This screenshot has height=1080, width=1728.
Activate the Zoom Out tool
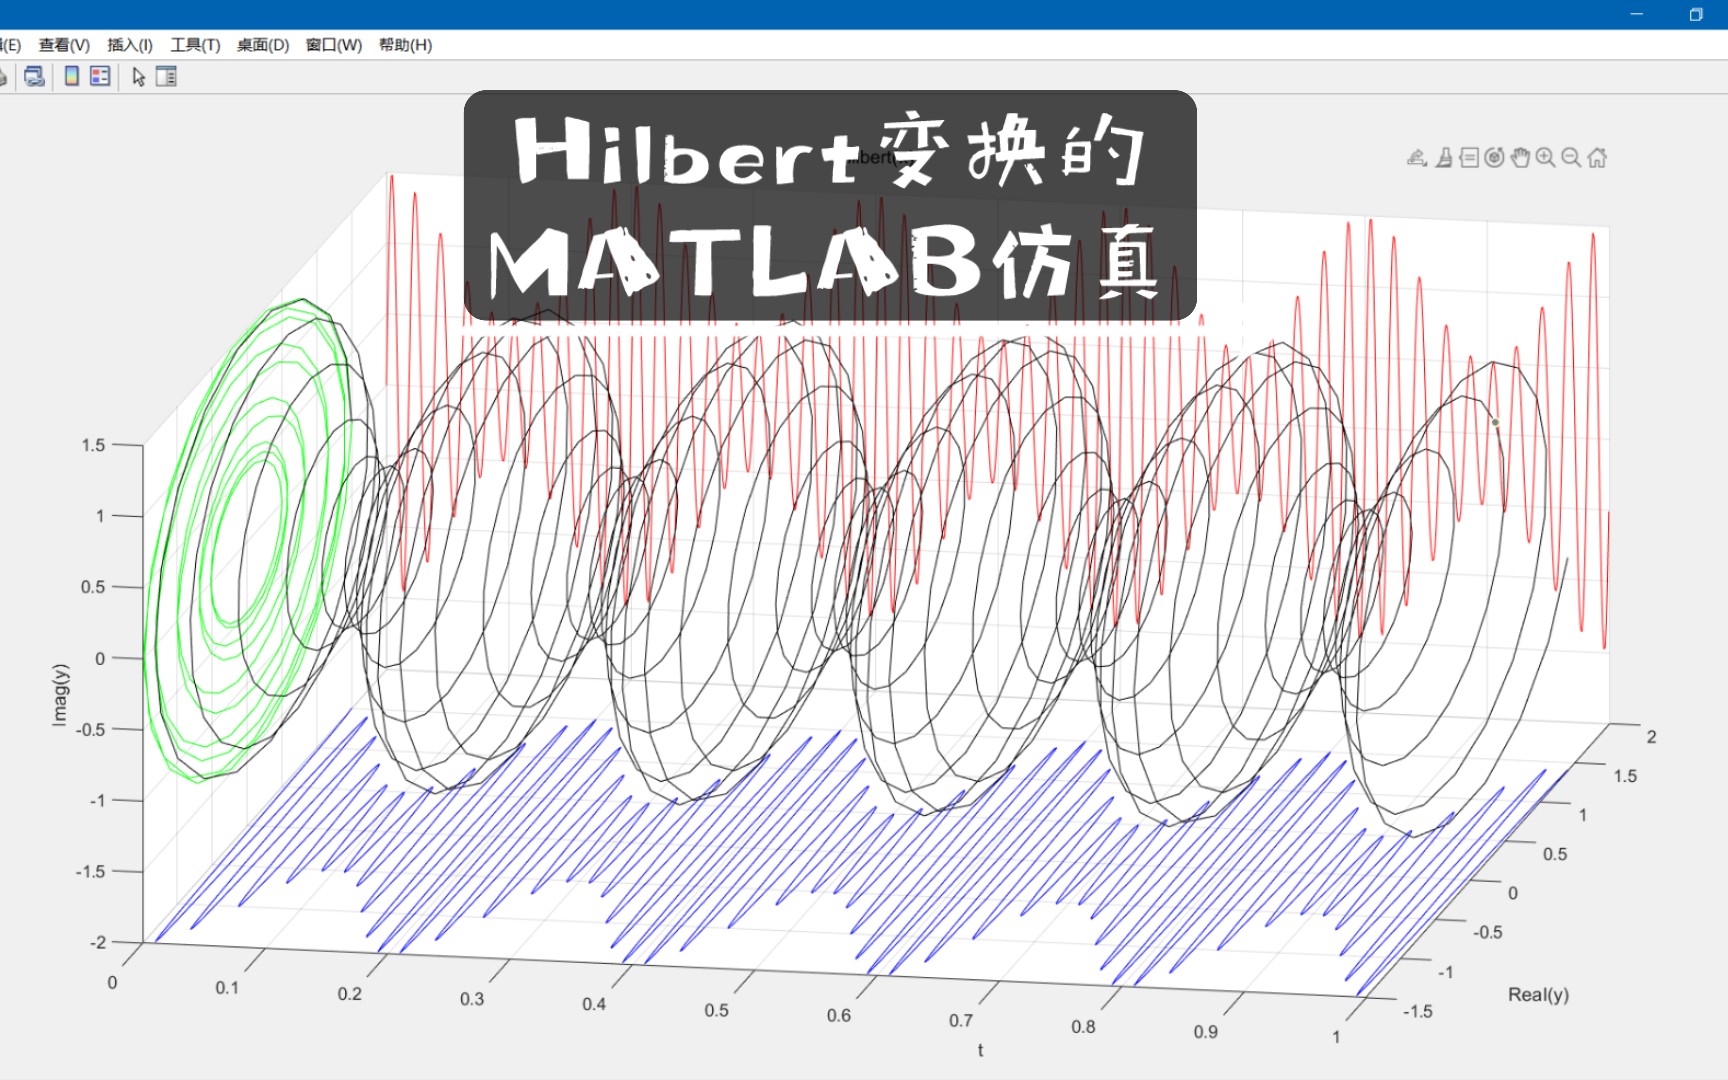(x=1571, y=157)
